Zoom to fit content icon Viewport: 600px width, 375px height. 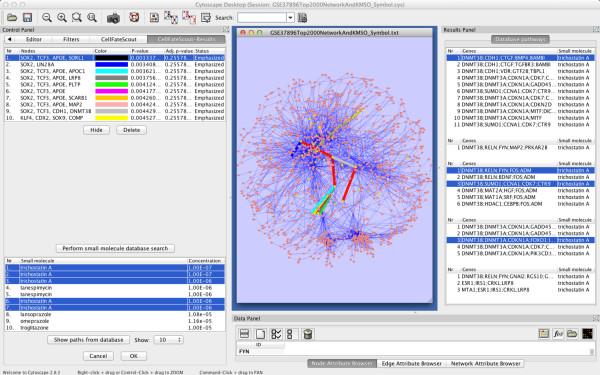91,18
